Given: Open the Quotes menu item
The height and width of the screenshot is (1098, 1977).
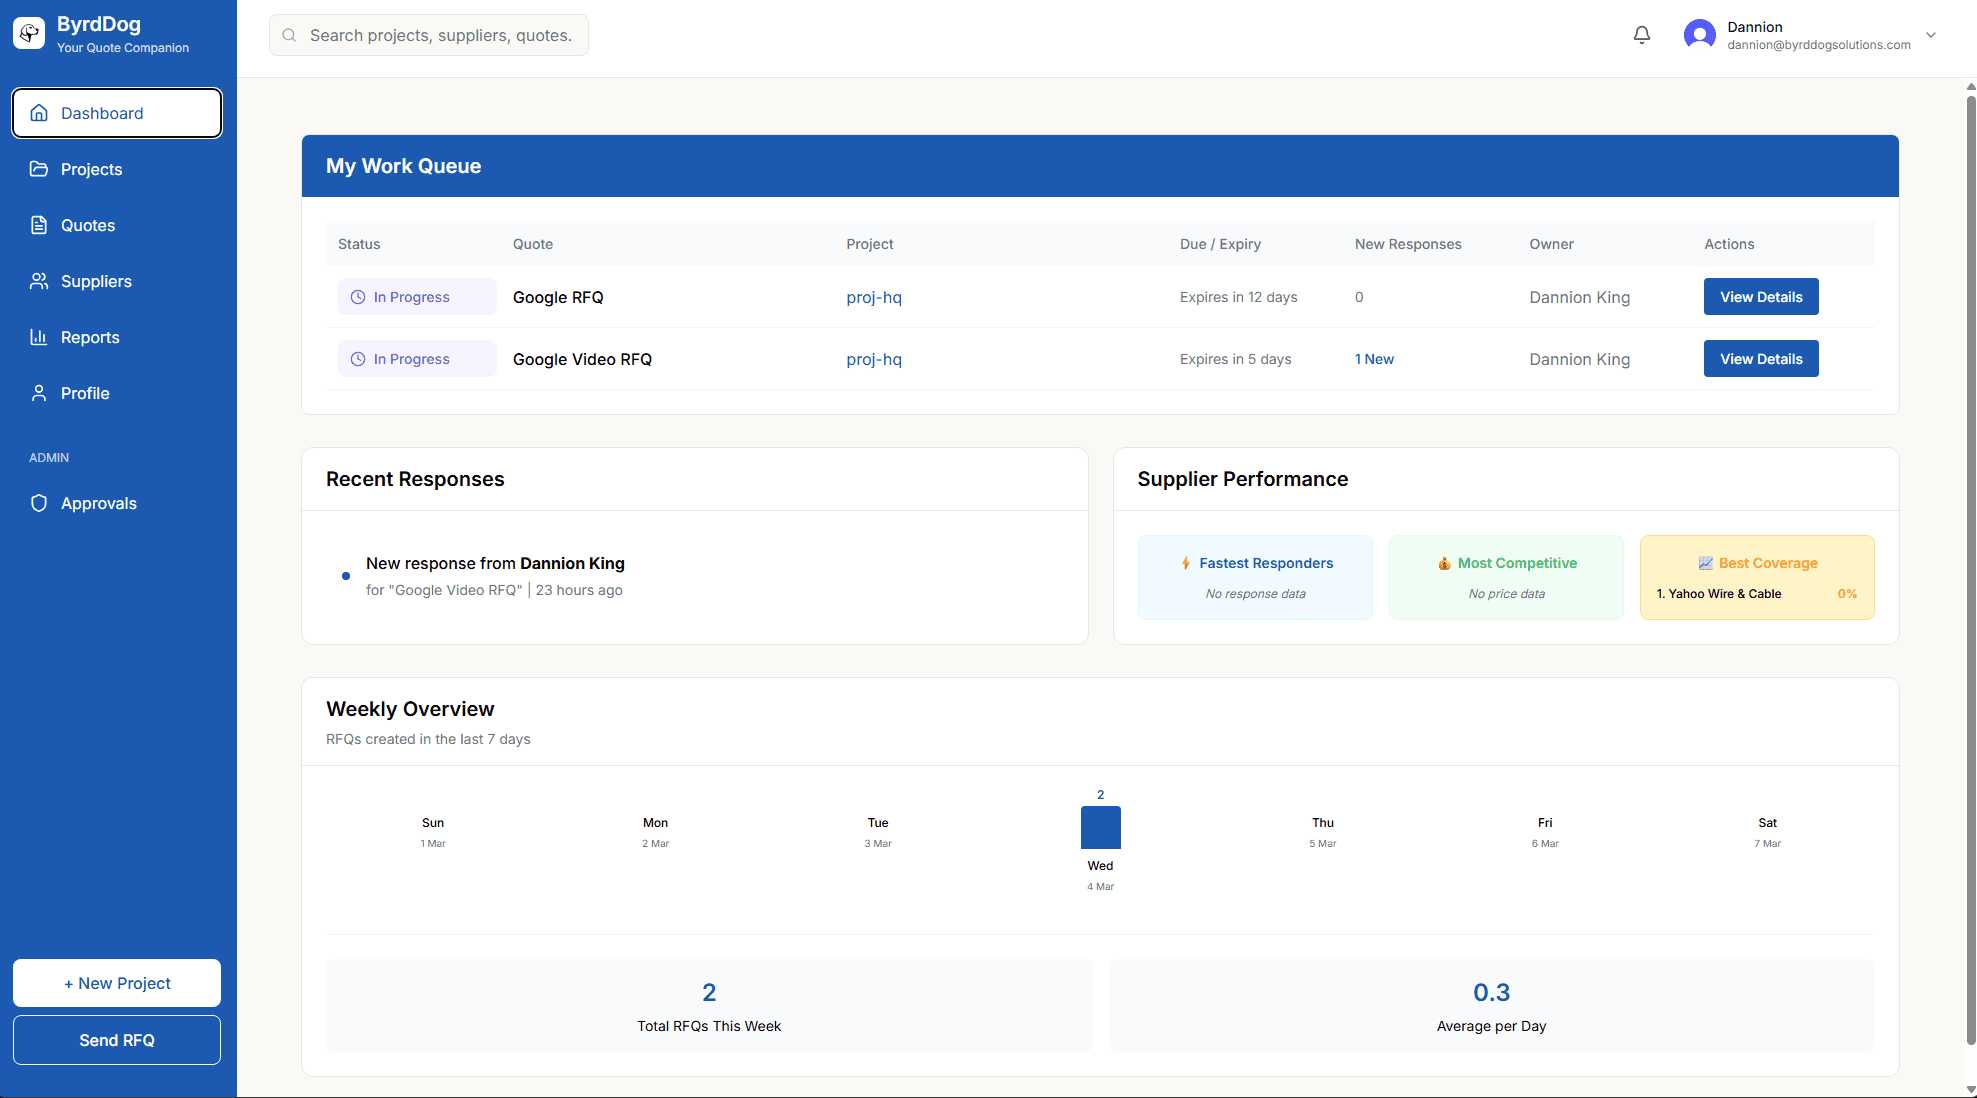Looking at the screenshot, I should pos(88,225).
